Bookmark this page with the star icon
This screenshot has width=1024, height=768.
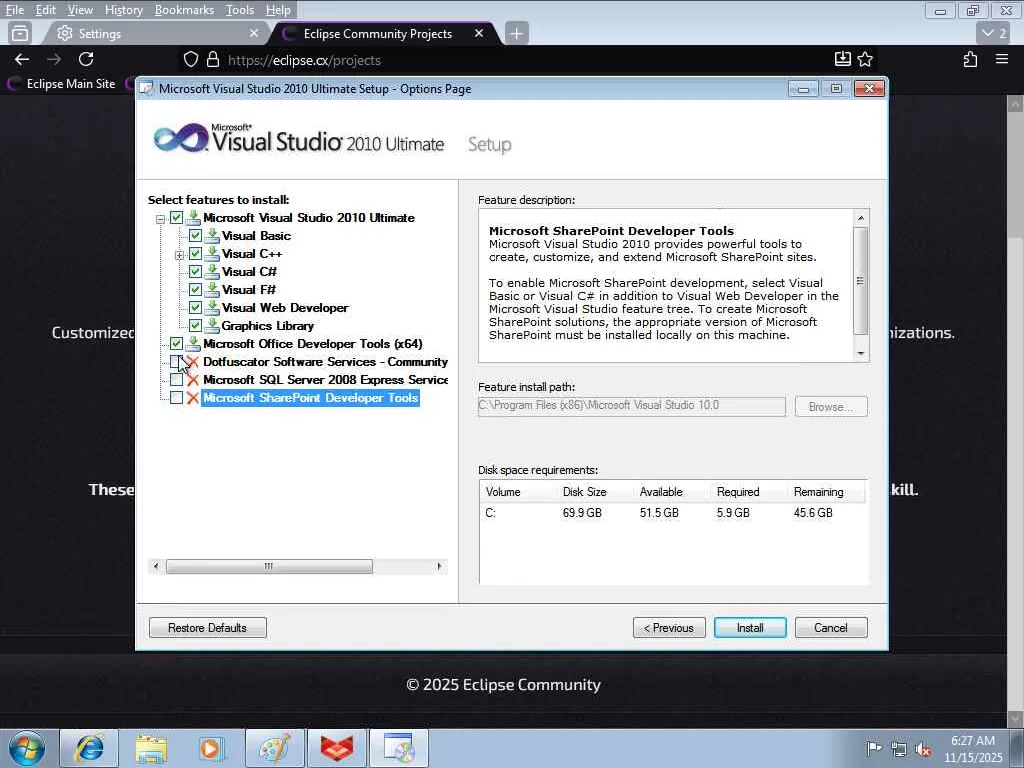pos(865,59)
